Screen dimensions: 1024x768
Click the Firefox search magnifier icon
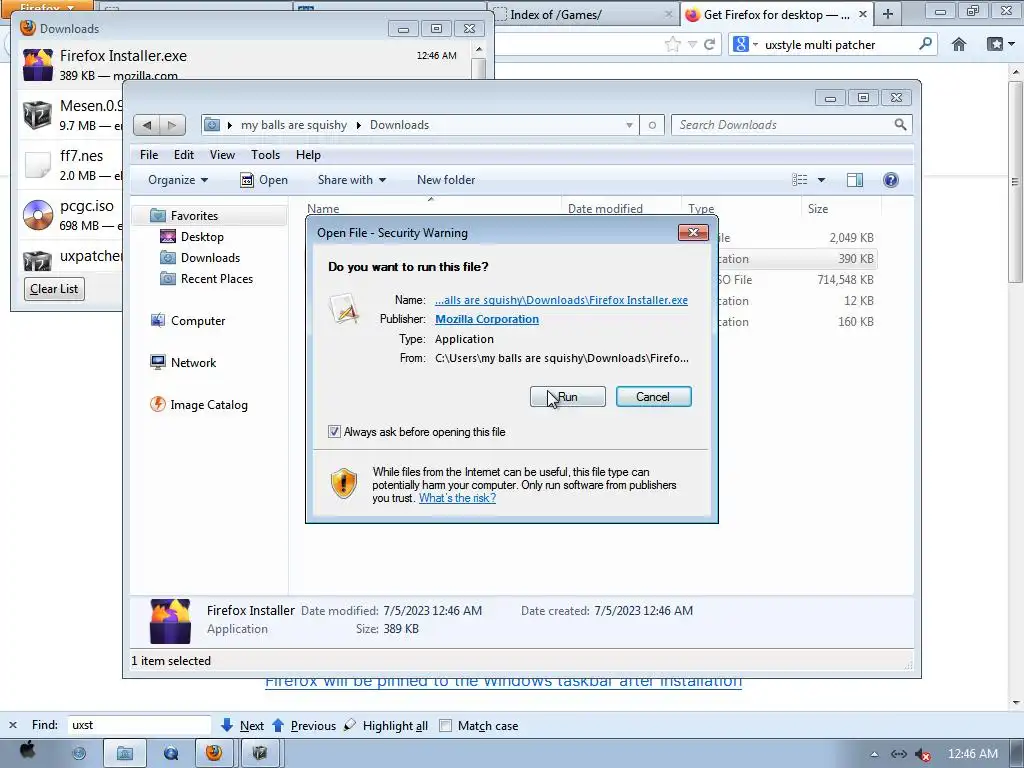[925, 44]
